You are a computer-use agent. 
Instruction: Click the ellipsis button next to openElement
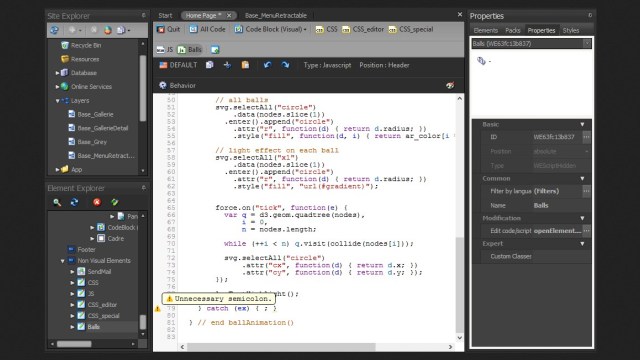point(587,231)
